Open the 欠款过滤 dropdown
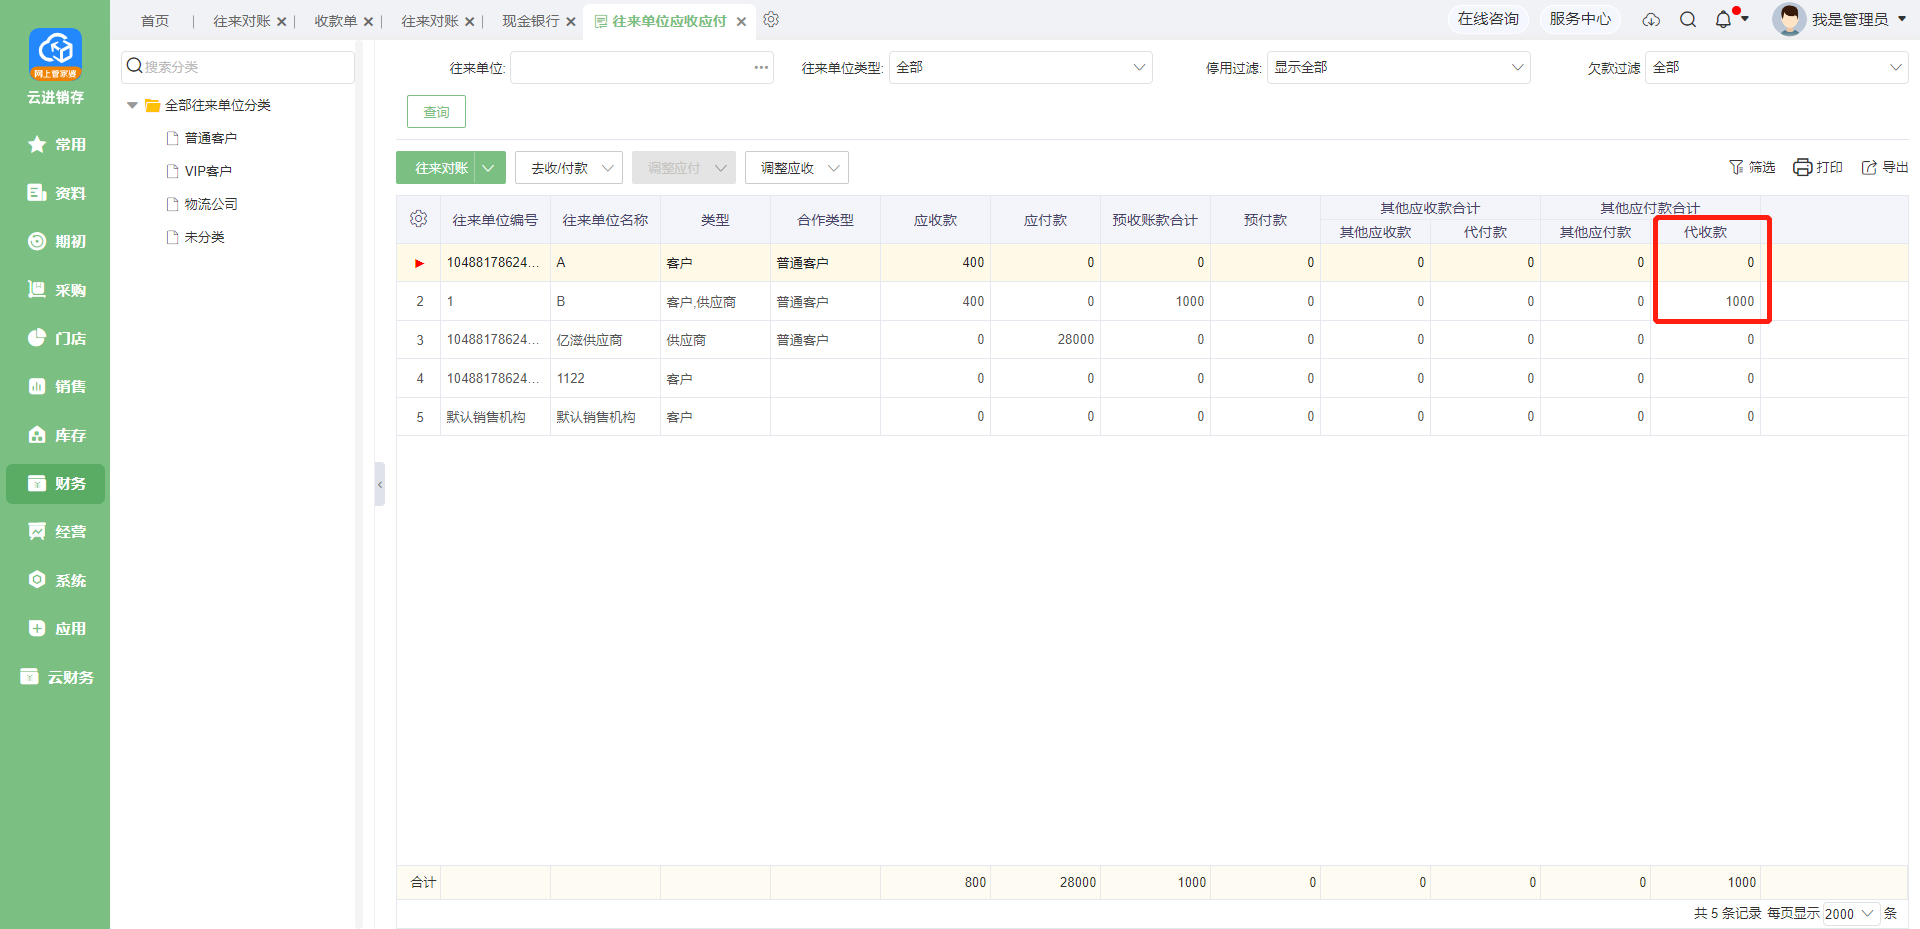 [x=1776, y=67]
